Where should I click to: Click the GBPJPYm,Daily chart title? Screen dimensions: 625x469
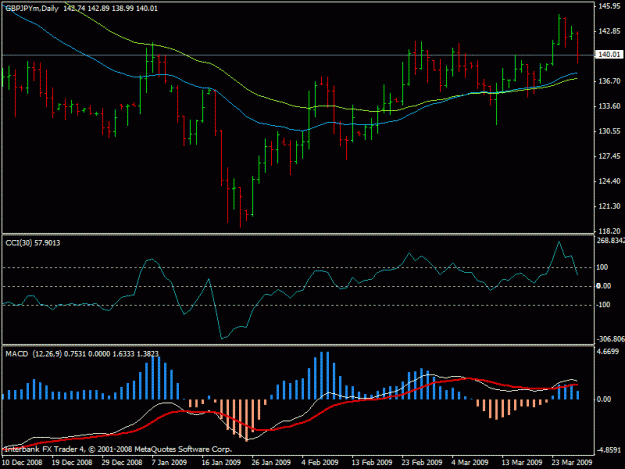point(32,8)
